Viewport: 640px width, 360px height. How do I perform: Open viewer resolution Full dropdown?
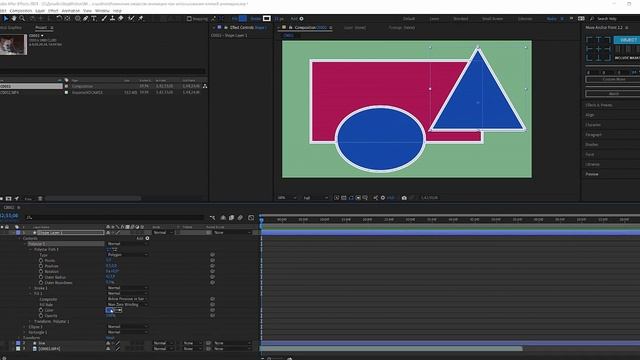[x=315, y=198]
